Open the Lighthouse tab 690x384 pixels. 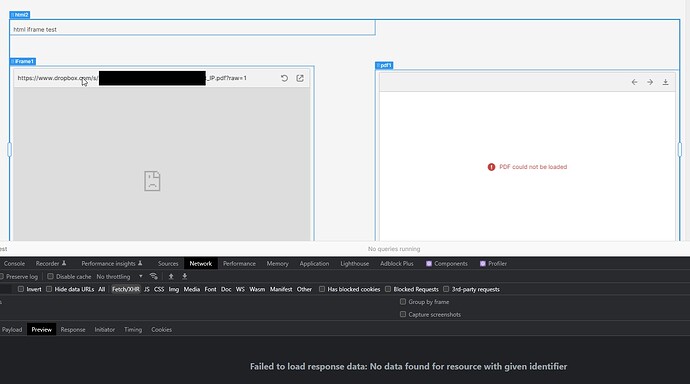coord(355,263)
